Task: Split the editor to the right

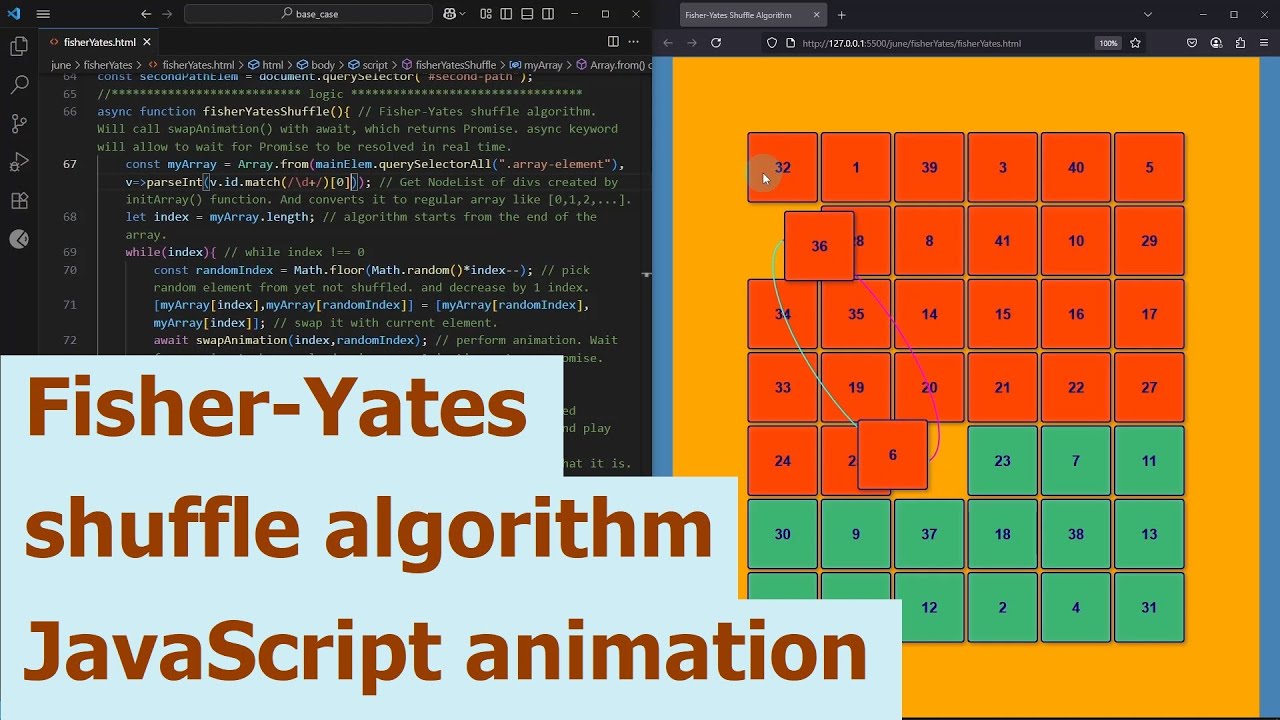Action: pyautogui.click(x=613, y=41)
